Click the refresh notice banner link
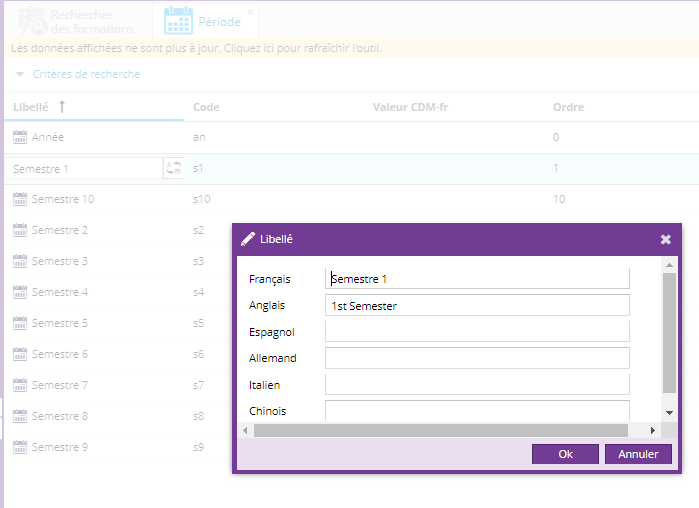 pyautogui.click(x=196, y=48)
